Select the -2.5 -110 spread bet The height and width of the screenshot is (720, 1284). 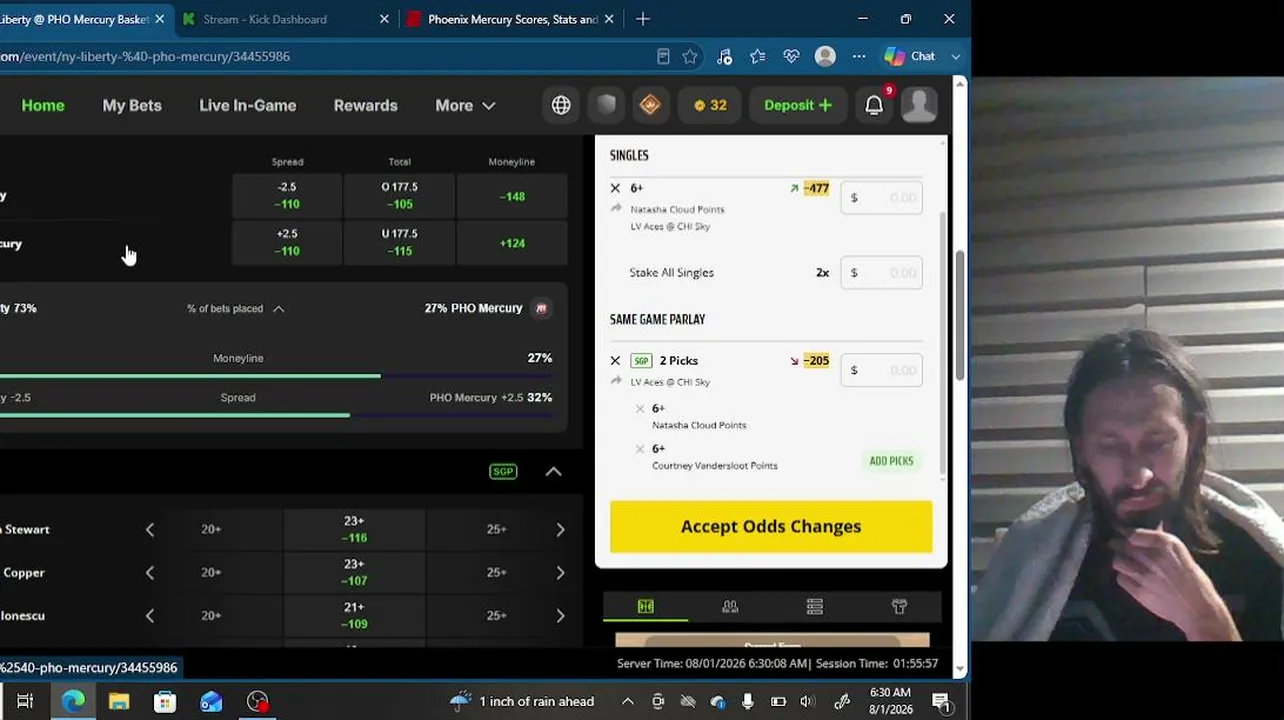[x=287, y=196]
